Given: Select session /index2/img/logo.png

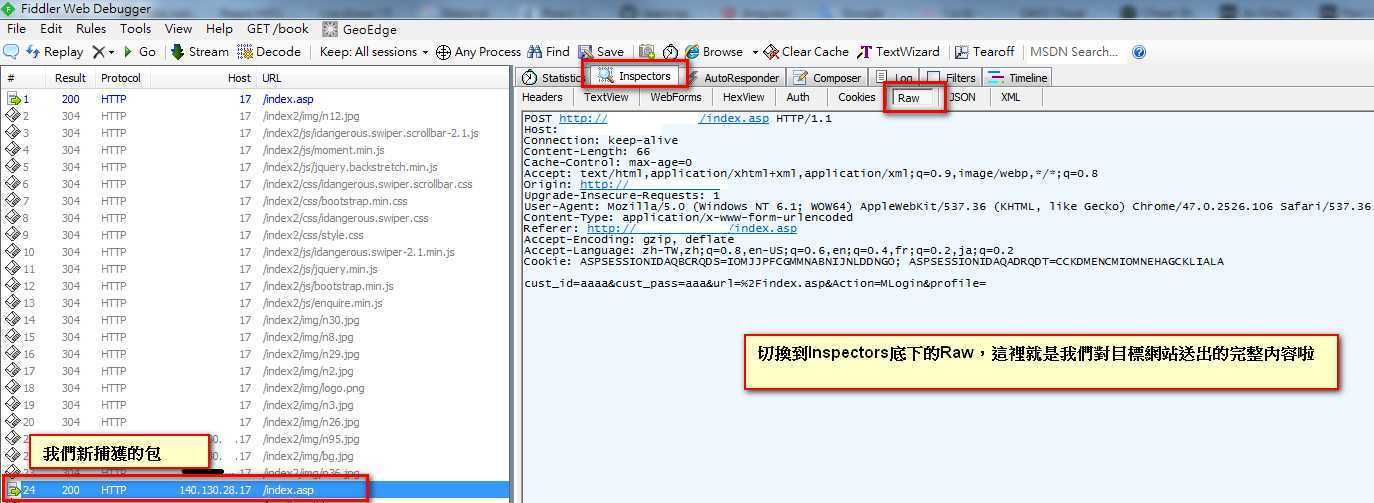Looking at the screenshot, I should 256,388.
